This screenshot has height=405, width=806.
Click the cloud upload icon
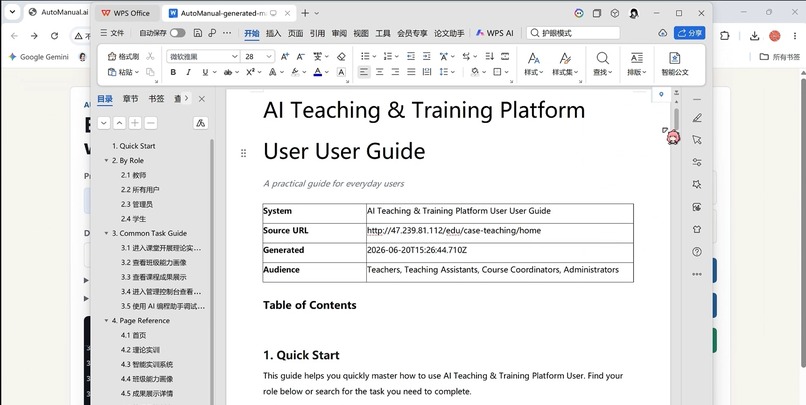[663, 33]
